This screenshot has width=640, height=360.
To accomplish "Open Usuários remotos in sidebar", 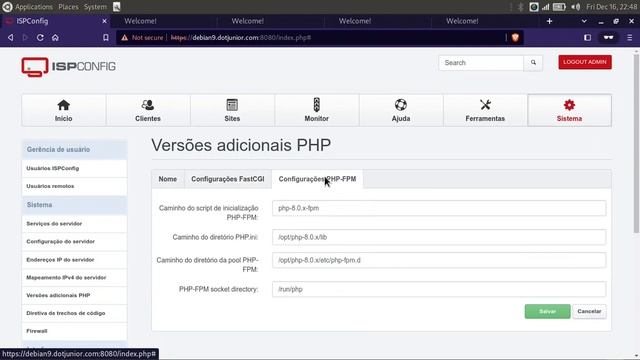I will click(x=74, y=186).
